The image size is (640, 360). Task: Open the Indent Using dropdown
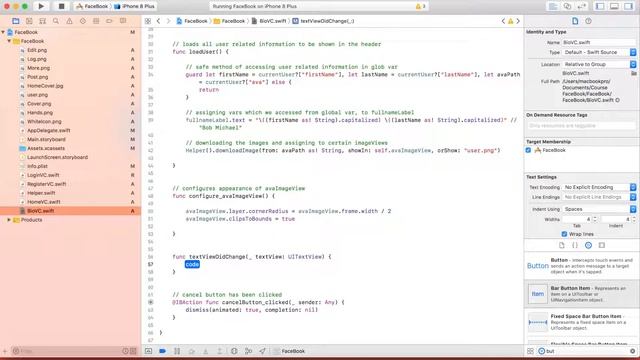pos(600,209)
